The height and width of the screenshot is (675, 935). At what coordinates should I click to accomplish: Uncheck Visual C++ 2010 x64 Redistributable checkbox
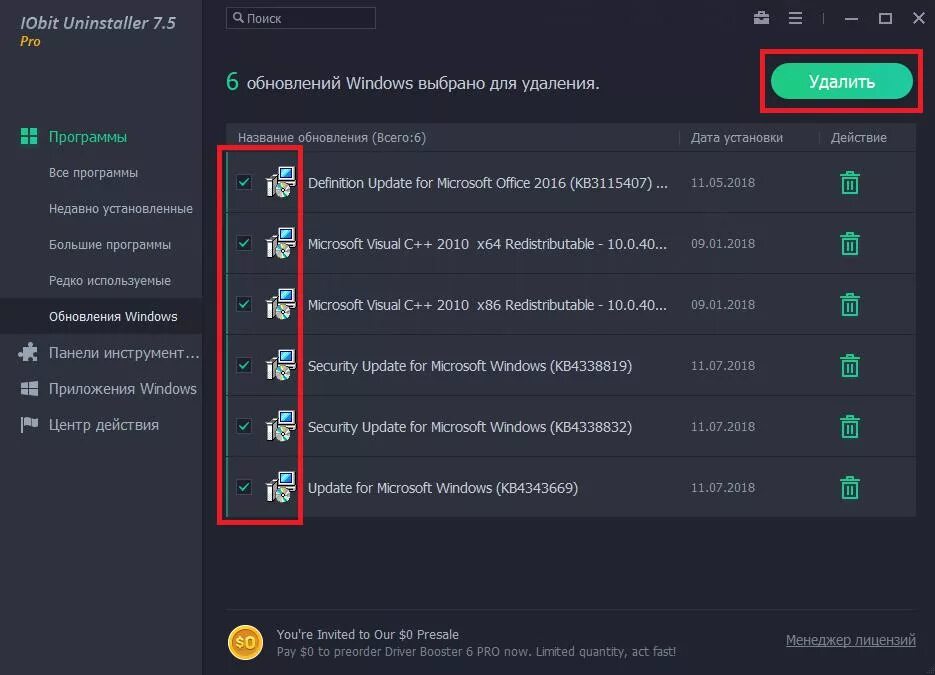coord(244,243)
